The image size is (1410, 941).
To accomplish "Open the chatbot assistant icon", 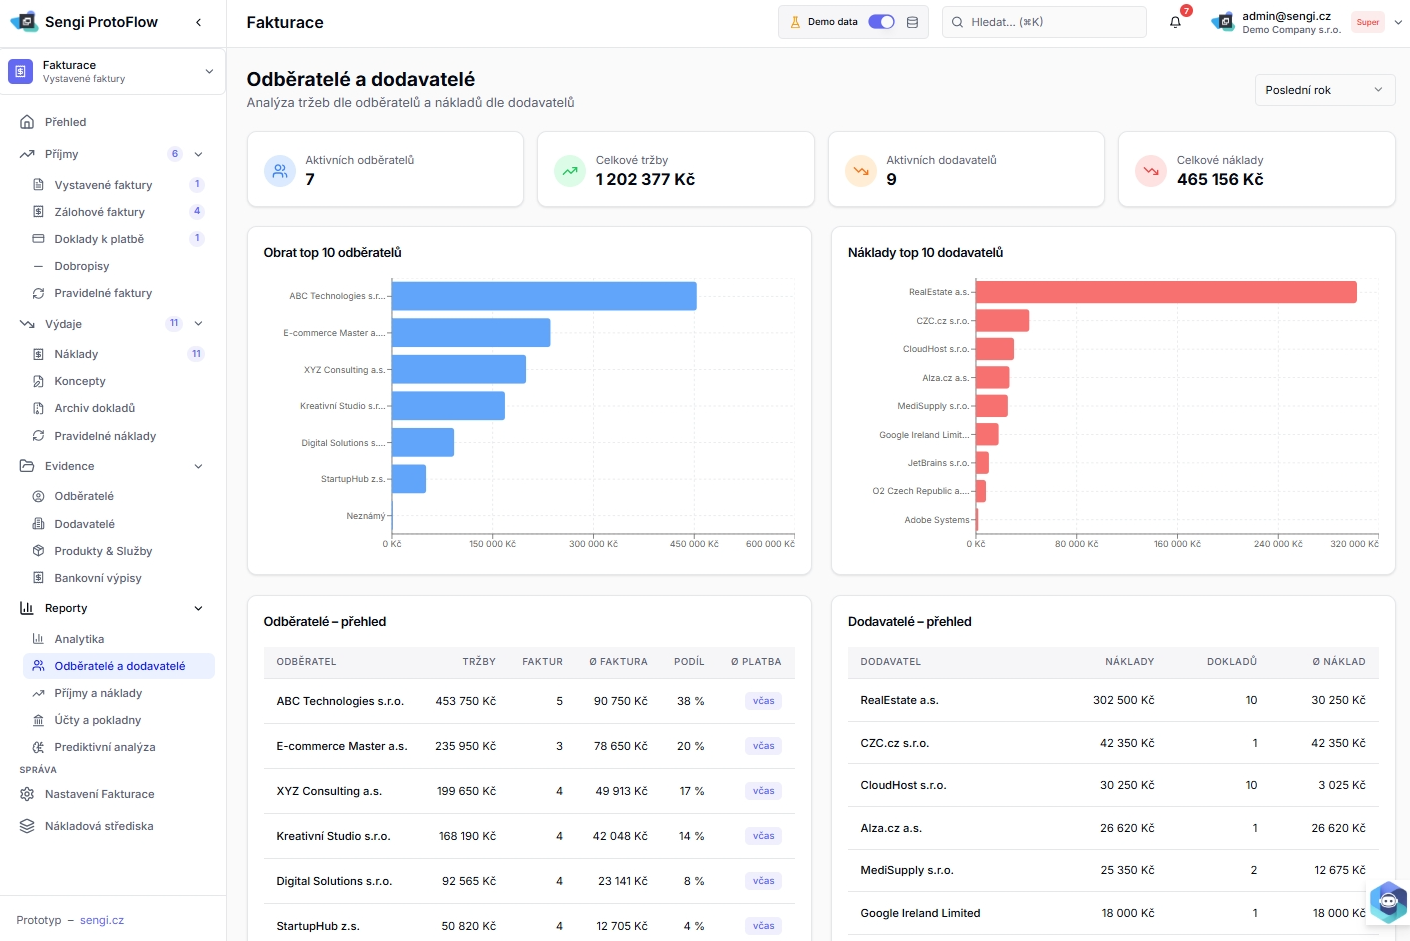I will click(x=1388, y=902).
